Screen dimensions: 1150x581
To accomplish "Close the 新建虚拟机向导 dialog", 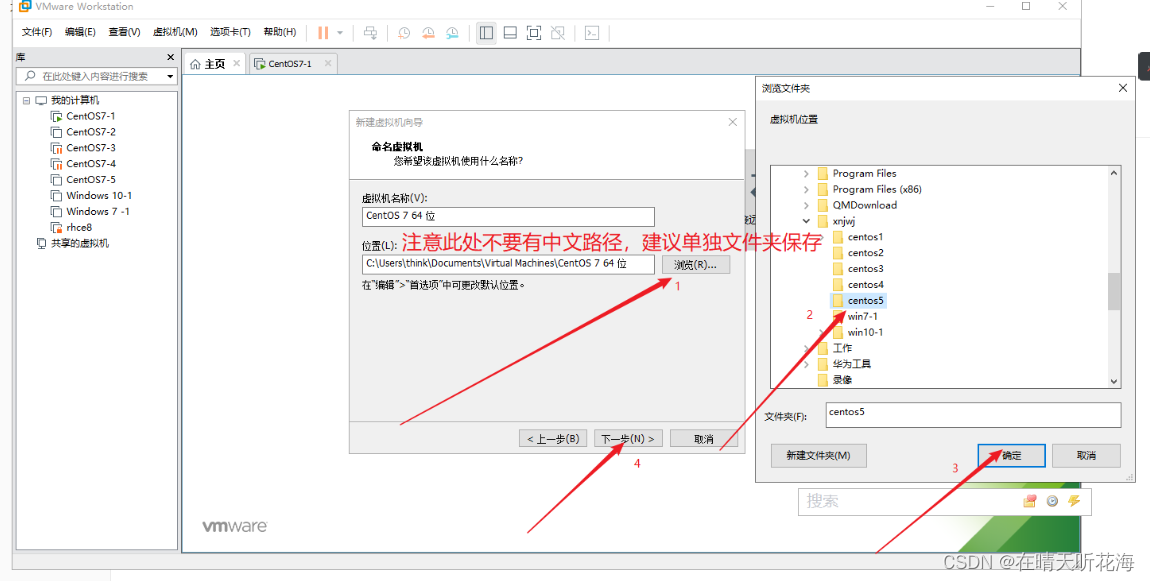I will pyautogui.click(x=732, y=123).
